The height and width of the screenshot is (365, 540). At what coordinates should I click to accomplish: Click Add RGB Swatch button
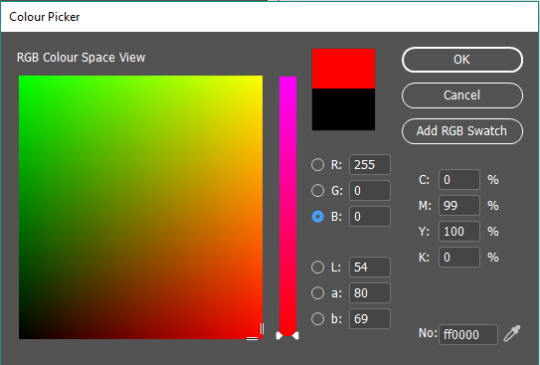click(x=462, y=131)
